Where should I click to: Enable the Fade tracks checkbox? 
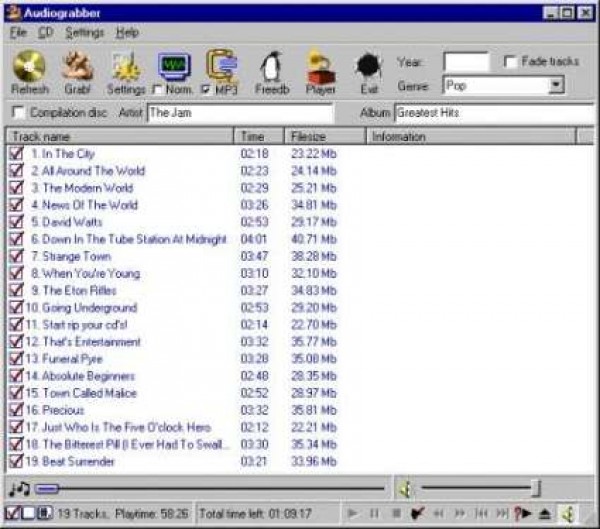click(511, 62)
